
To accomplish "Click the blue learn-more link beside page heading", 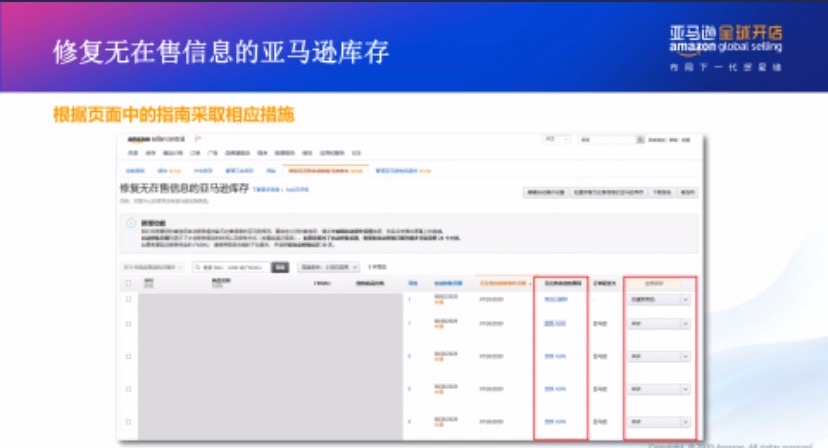I will pos(266,190).
